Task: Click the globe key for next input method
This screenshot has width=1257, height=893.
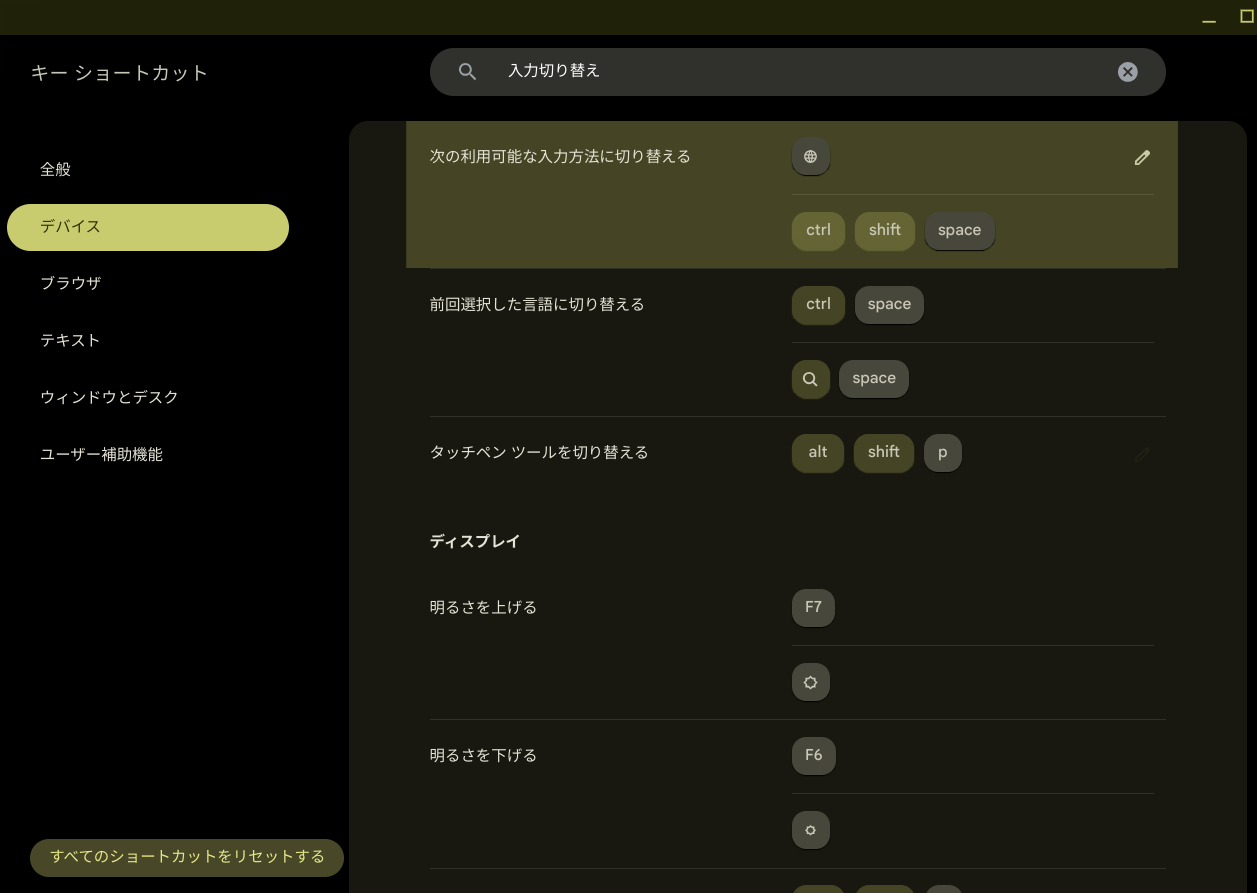Action: click(811, 157)
